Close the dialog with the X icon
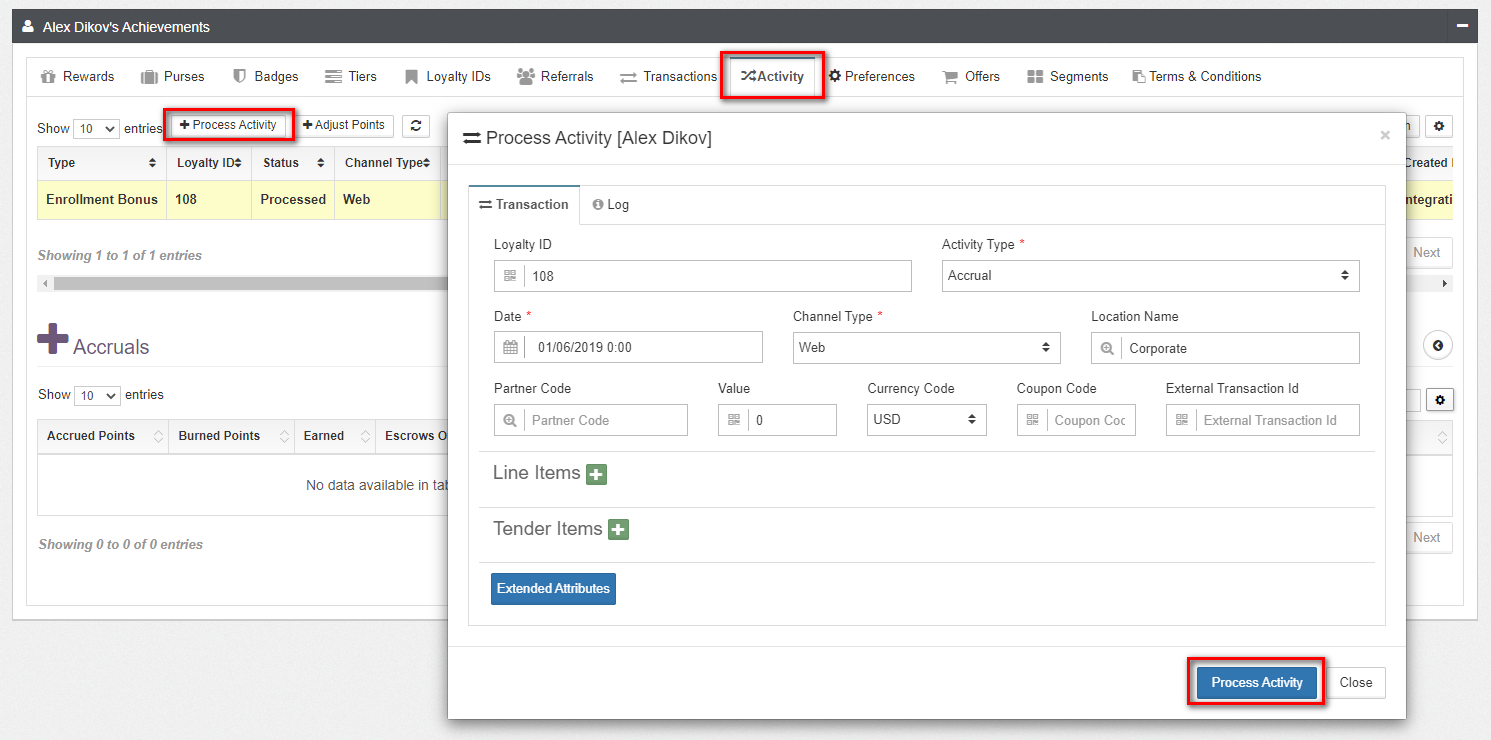Screen dimensions: 1491x740 tap(1385, 136)
